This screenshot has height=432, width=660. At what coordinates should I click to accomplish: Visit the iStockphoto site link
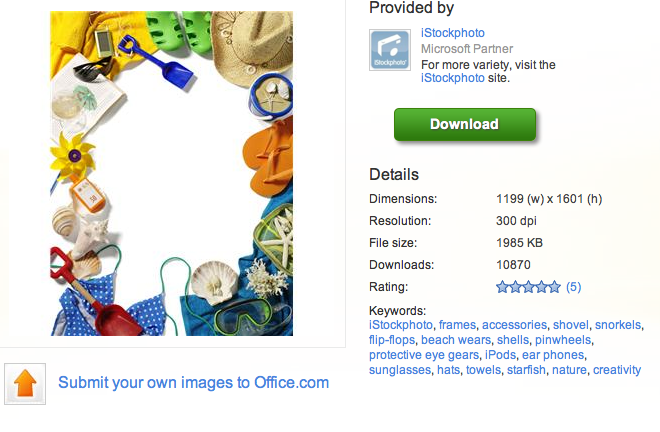(x=452, y=78)
